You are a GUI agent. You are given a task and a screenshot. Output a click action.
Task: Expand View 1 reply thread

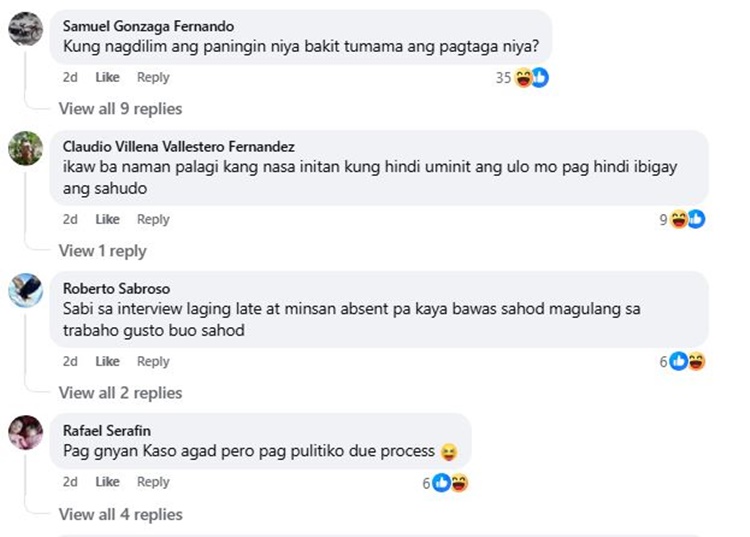(x=102, y=251)
